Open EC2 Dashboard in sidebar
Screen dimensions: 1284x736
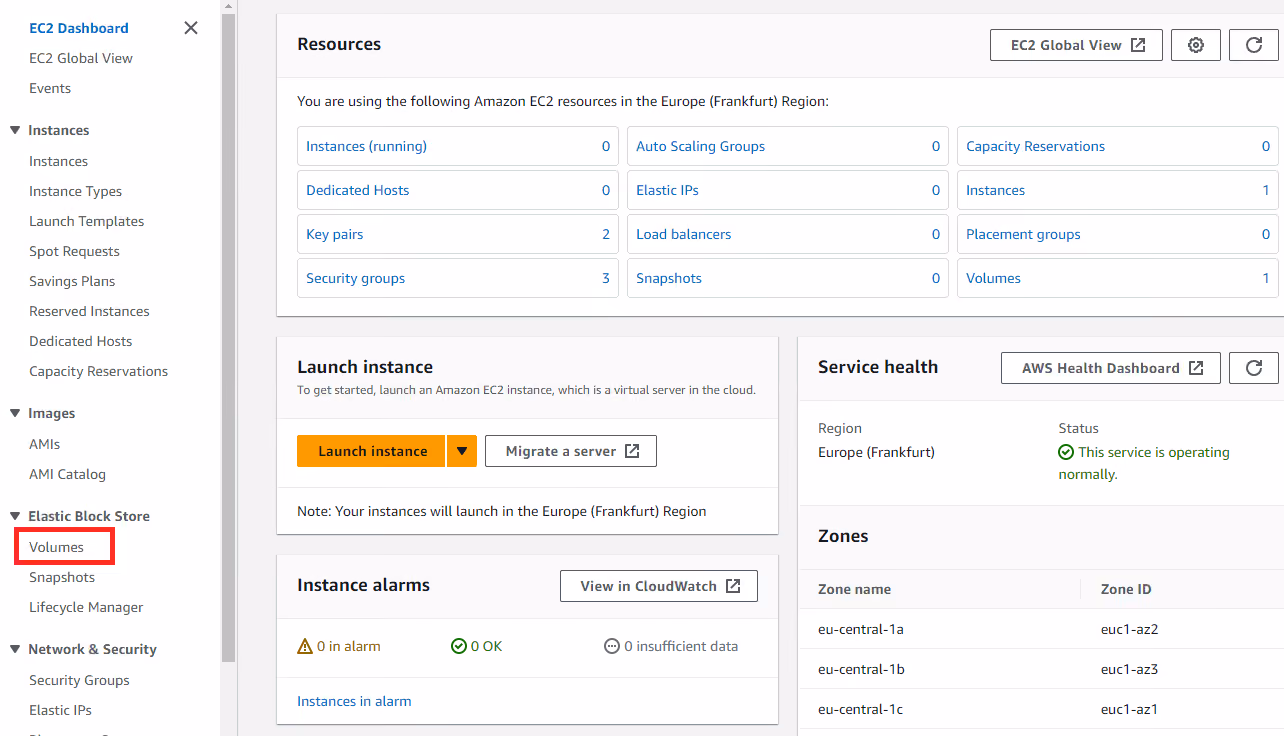(x=79, y=28)
